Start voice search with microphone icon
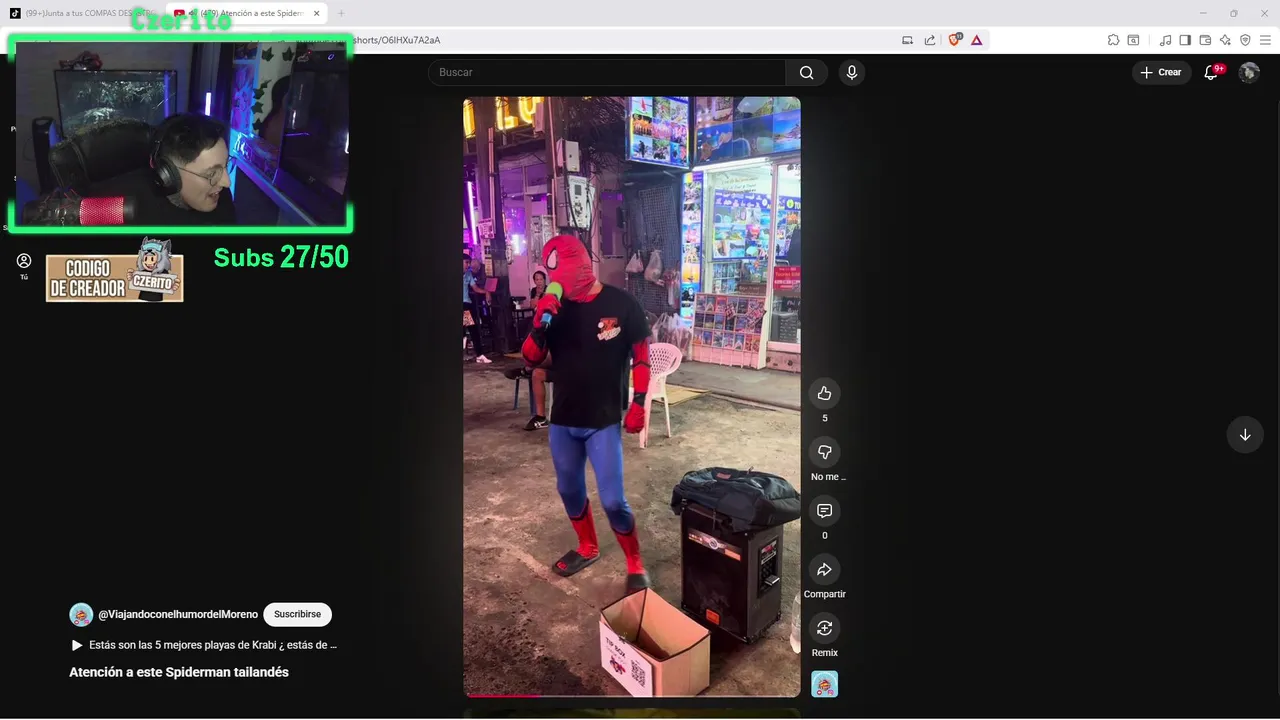The width and height of the screenshot is (1280, 720). [x=852, y=72]
